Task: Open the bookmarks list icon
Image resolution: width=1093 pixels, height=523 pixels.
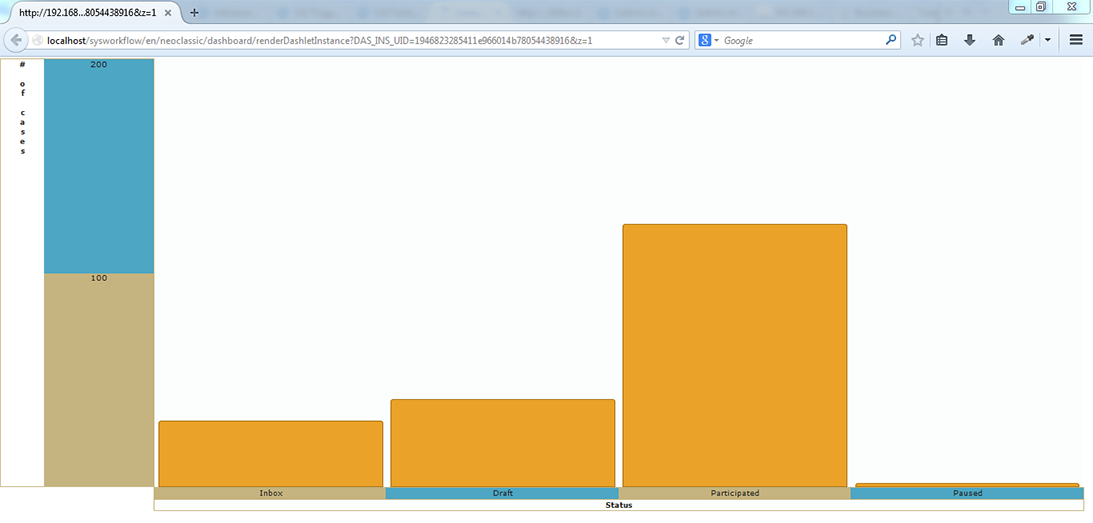Action: [942, 40]
